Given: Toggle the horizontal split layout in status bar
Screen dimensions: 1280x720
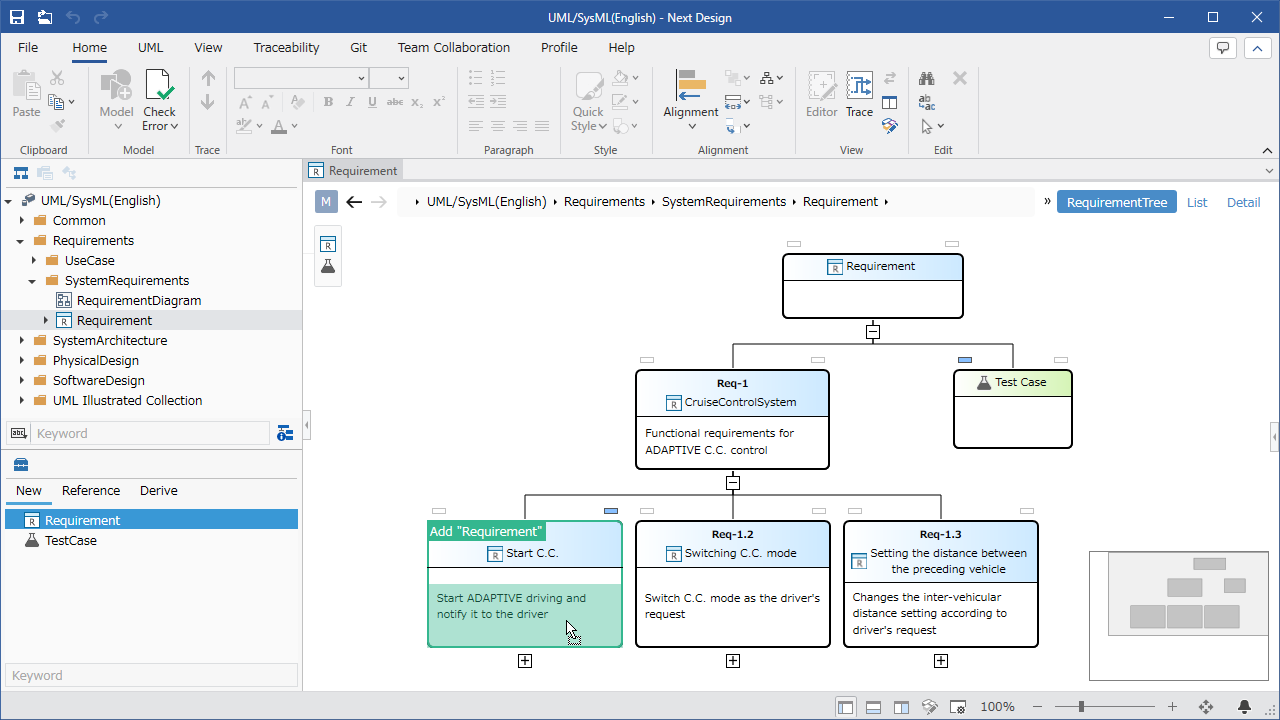Looking at the screenshot, I should click(873, 707).
